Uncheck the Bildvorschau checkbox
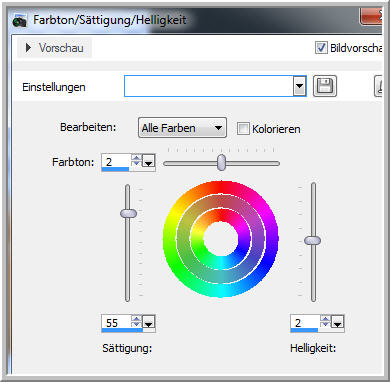The height and width of the screenshot is (382, 390). 321,48
